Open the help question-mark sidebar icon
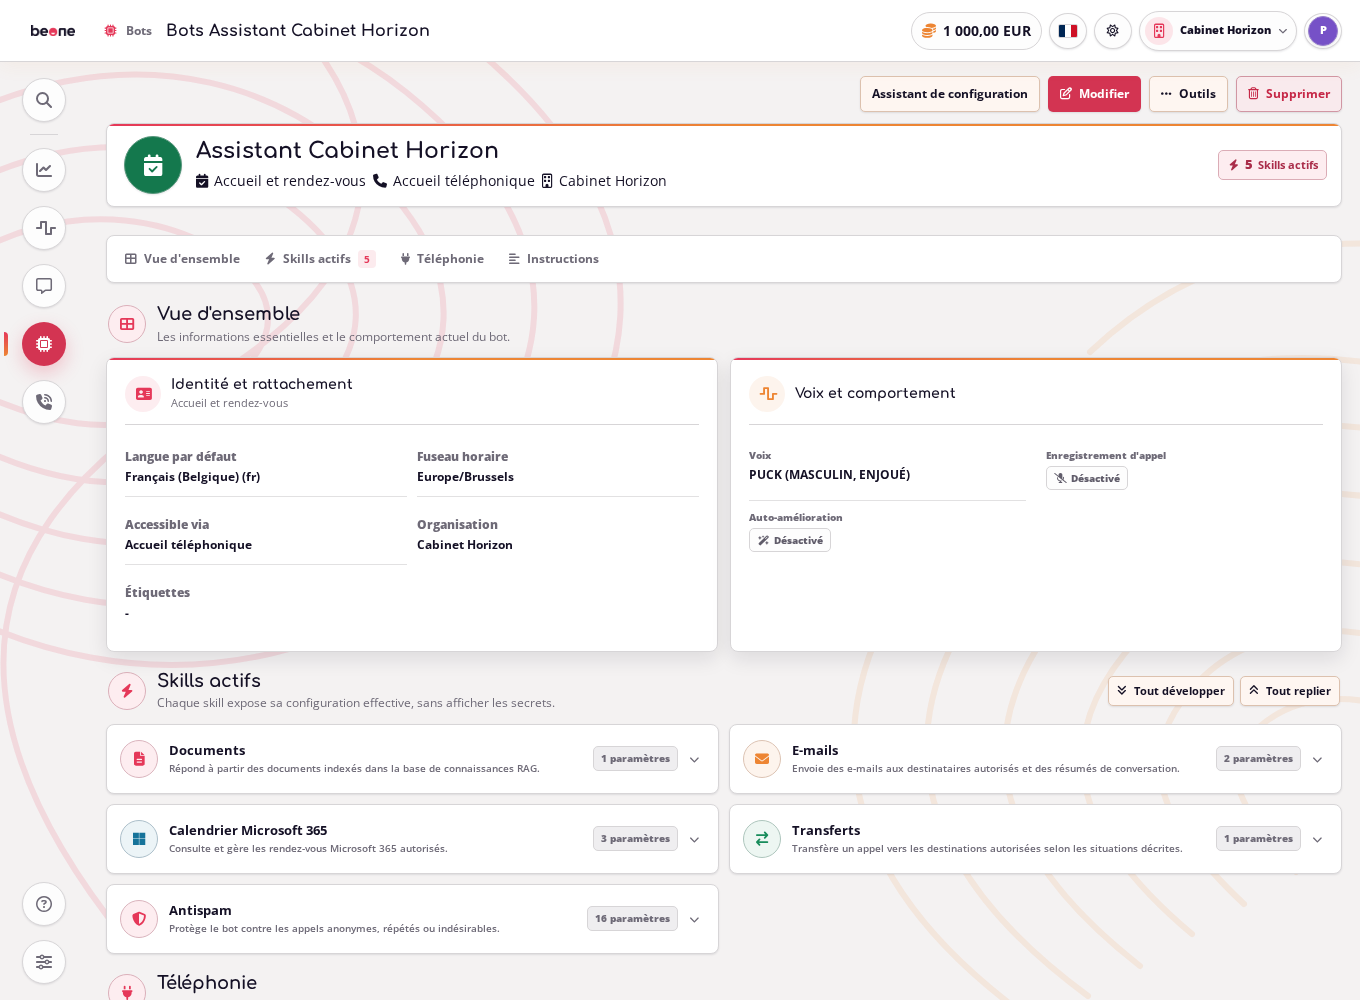Viewport: 1360px width, 1000px height. click(x=44, y=904)
